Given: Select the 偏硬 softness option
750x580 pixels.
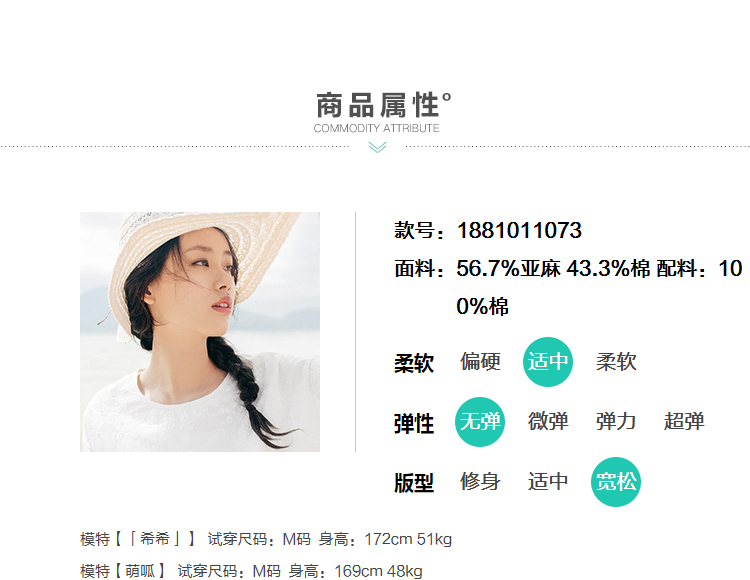Looking at the screenshot, I should [x=480, y=361].
